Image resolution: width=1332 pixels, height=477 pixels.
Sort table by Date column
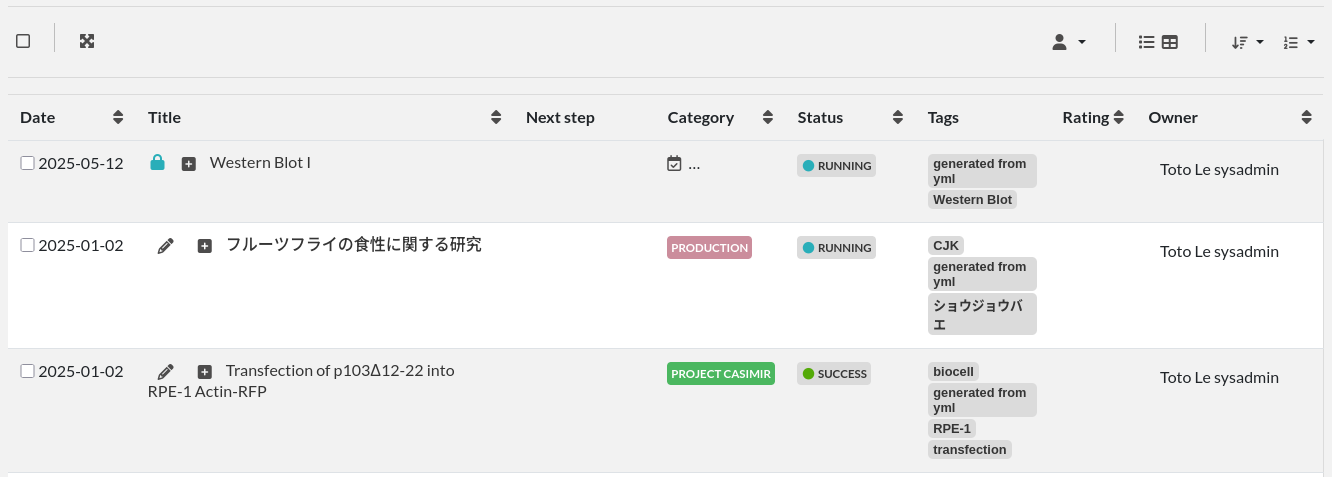[x=118, y=117]
